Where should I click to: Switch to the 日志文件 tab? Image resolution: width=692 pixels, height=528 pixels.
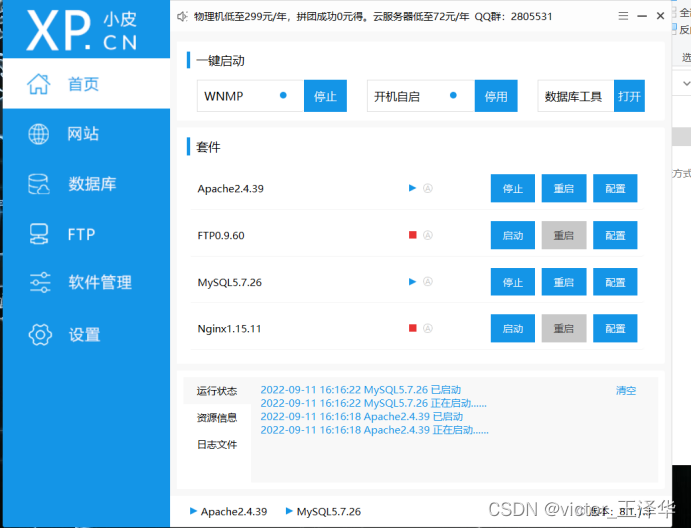coord(217,445)
